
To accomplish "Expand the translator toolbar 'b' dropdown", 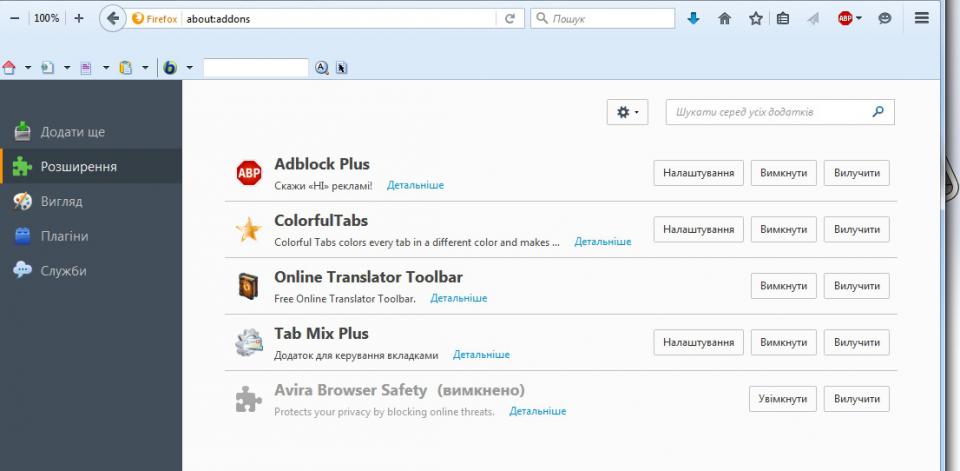I will [189, 68].
